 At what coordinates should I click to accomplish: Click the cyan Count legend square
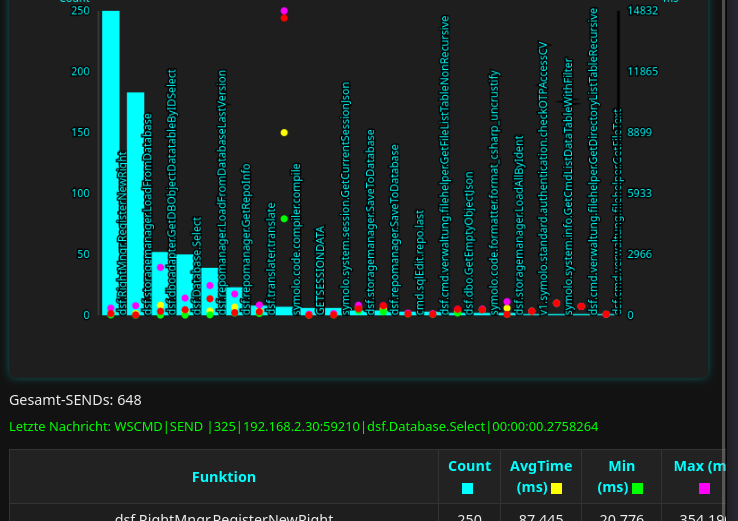pos(467,488)
